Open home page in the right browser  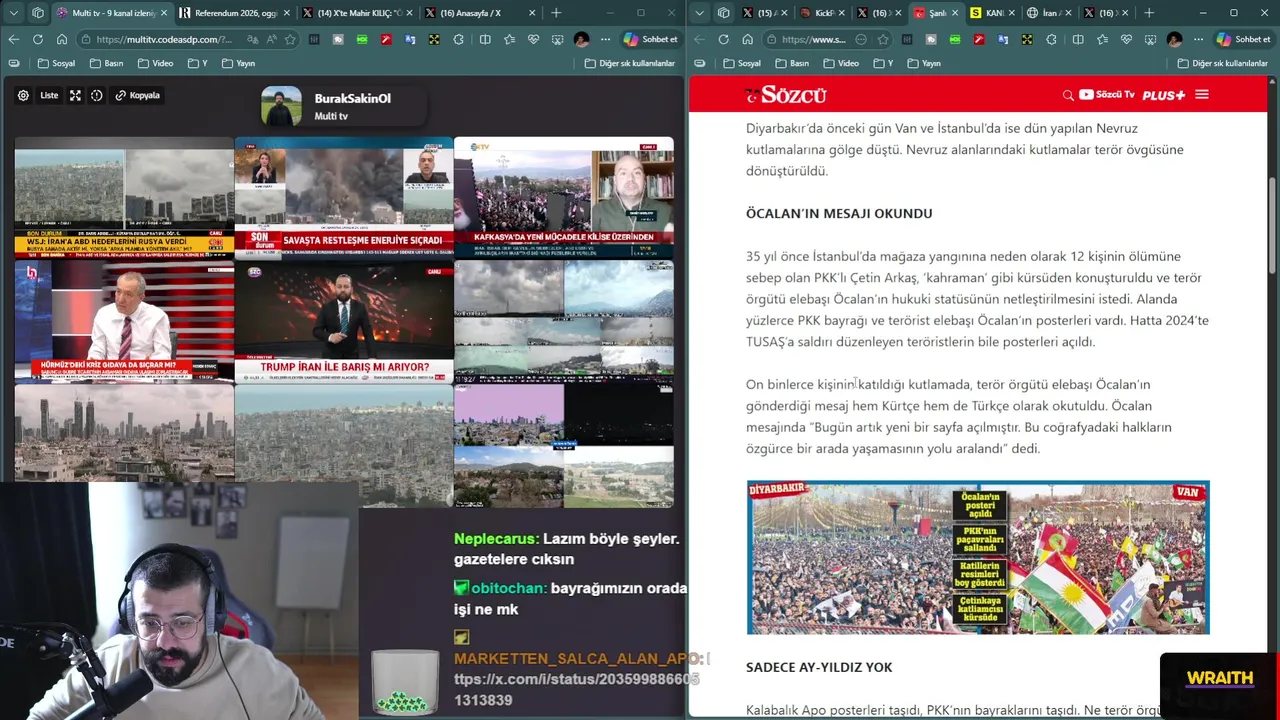[747, 39]
